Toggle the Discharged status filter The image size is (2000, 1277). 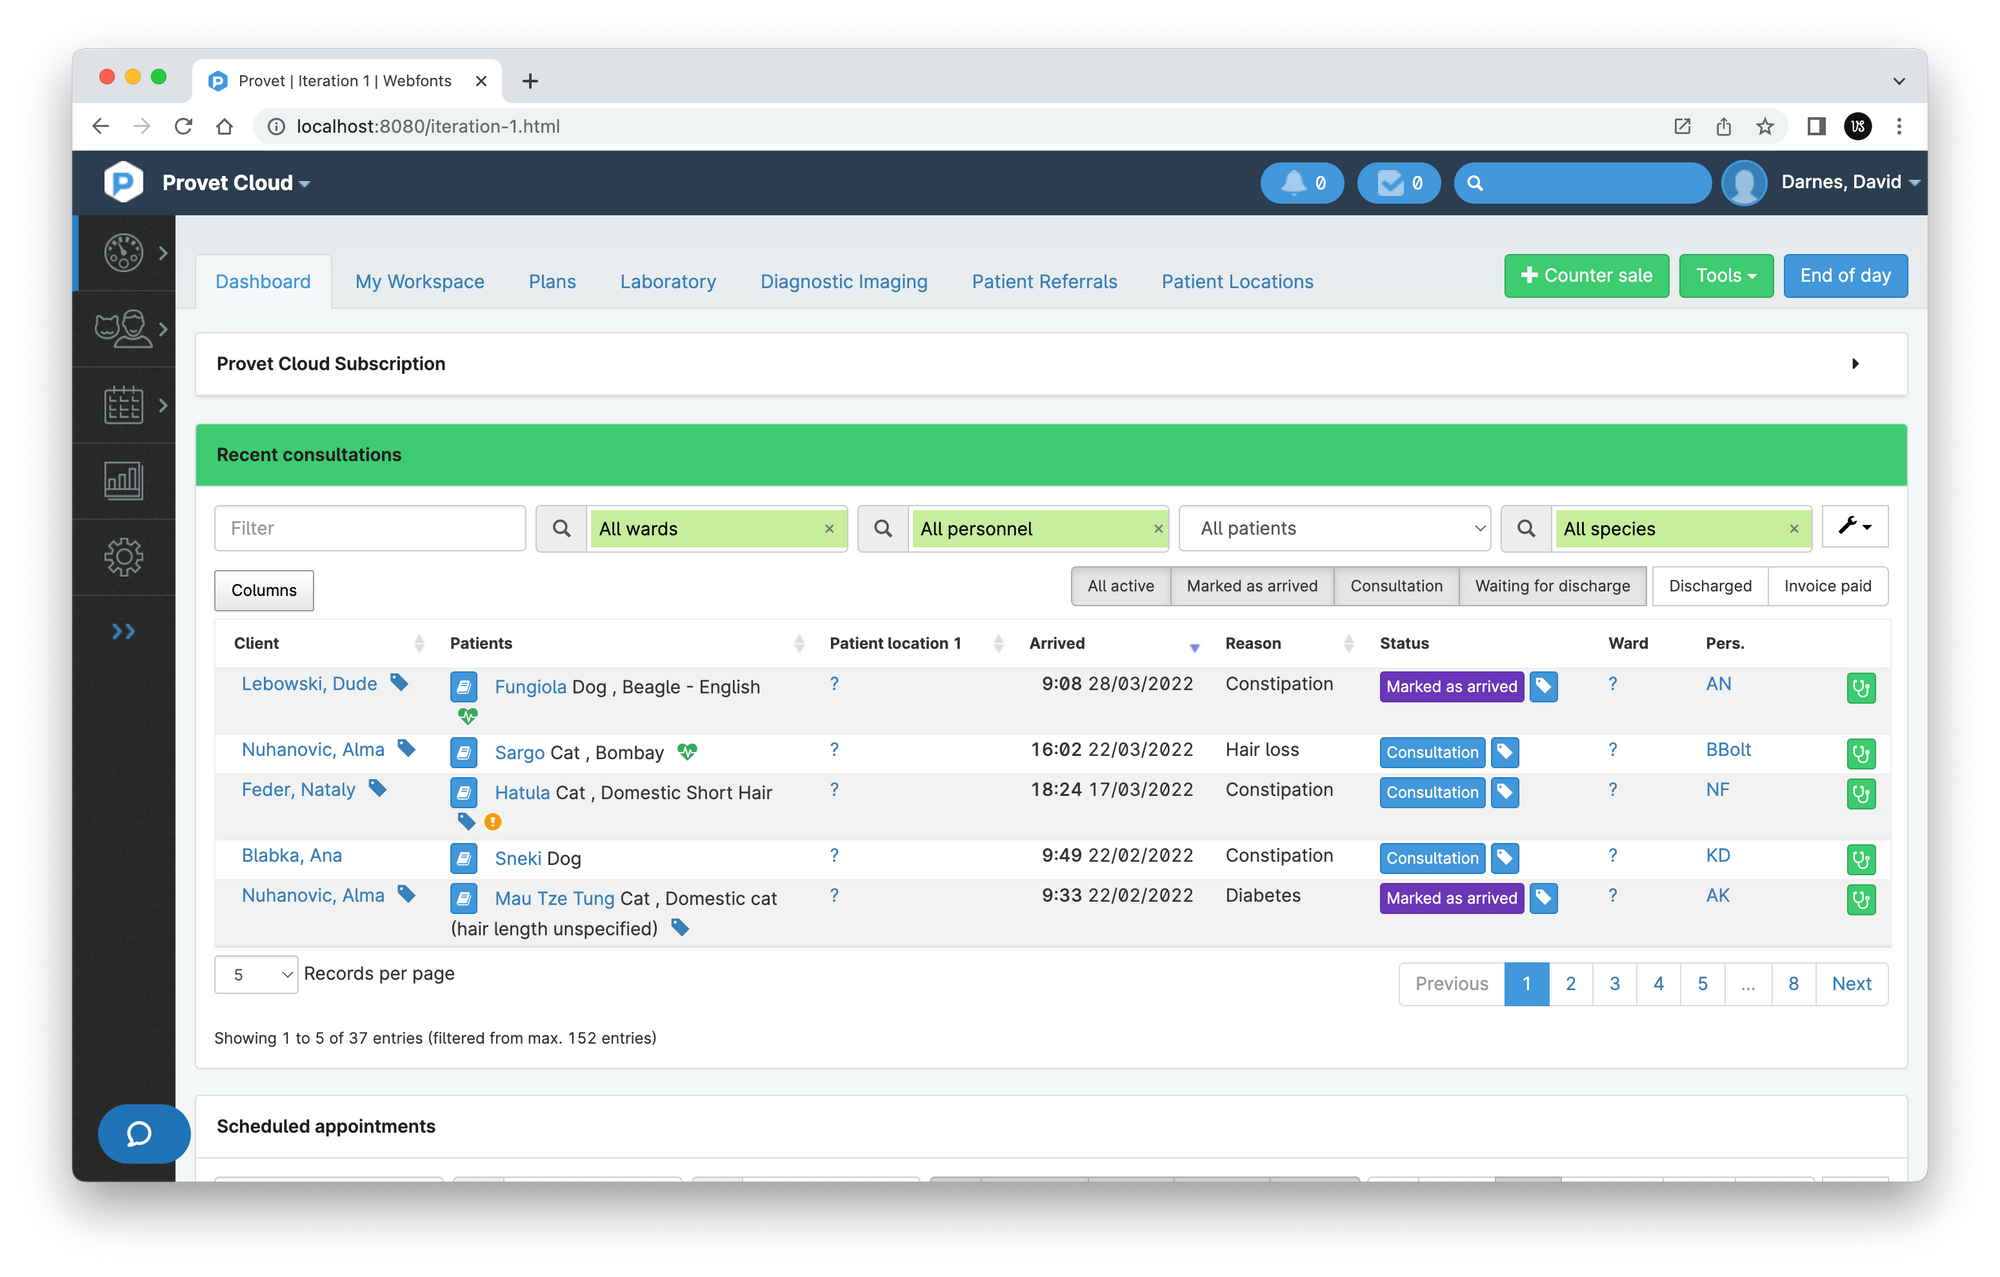click(1710, 586)
